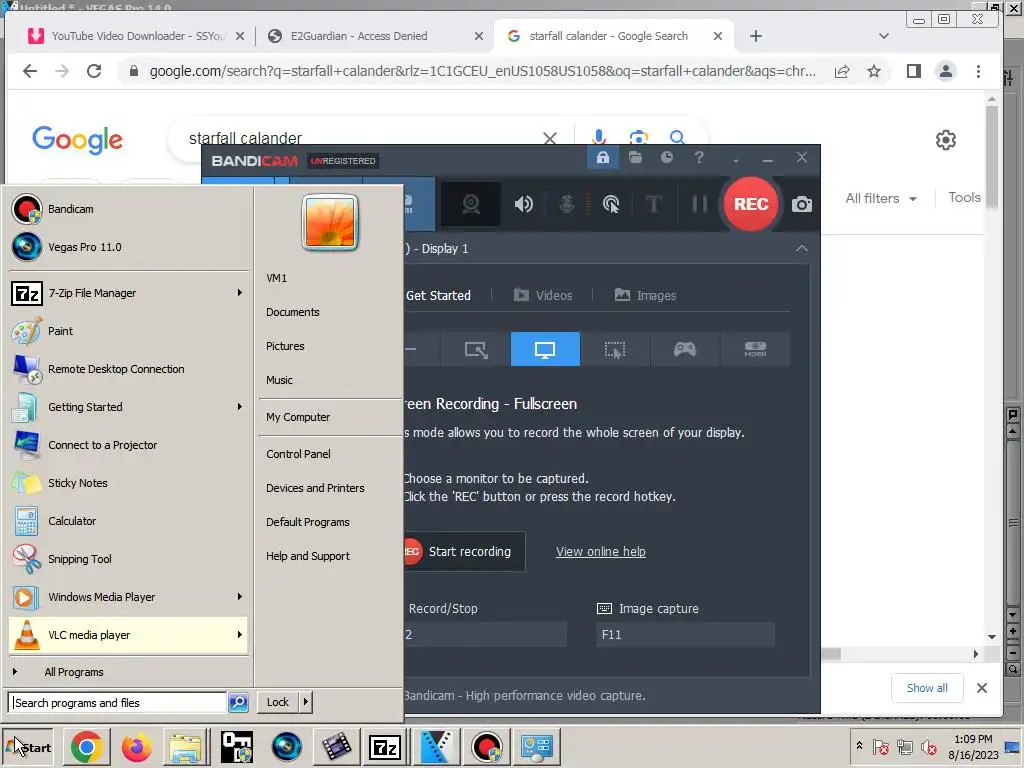Open Sticky Notes from Start menu
This screenshot has height=768, width=1024.
coord(128,483)
